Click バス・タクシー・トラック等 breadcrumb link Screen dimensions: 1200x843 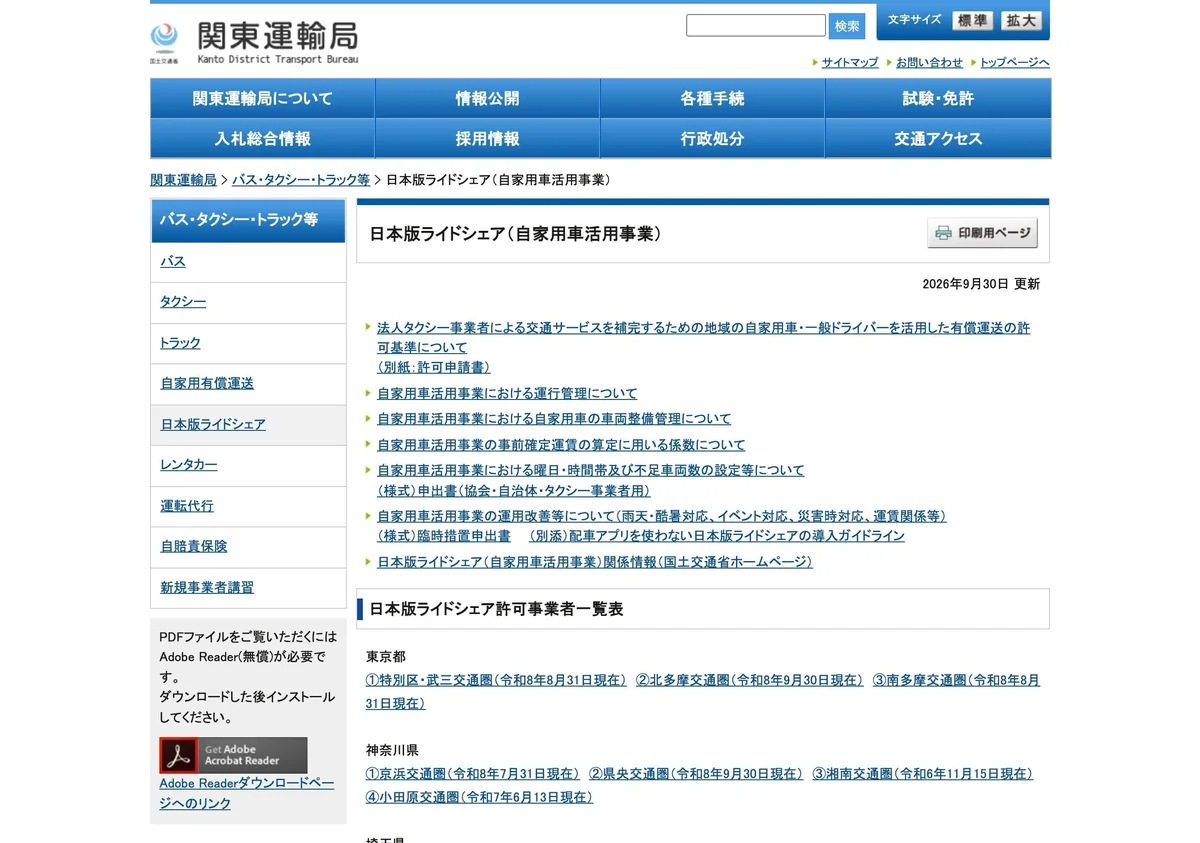pos(301,180)
